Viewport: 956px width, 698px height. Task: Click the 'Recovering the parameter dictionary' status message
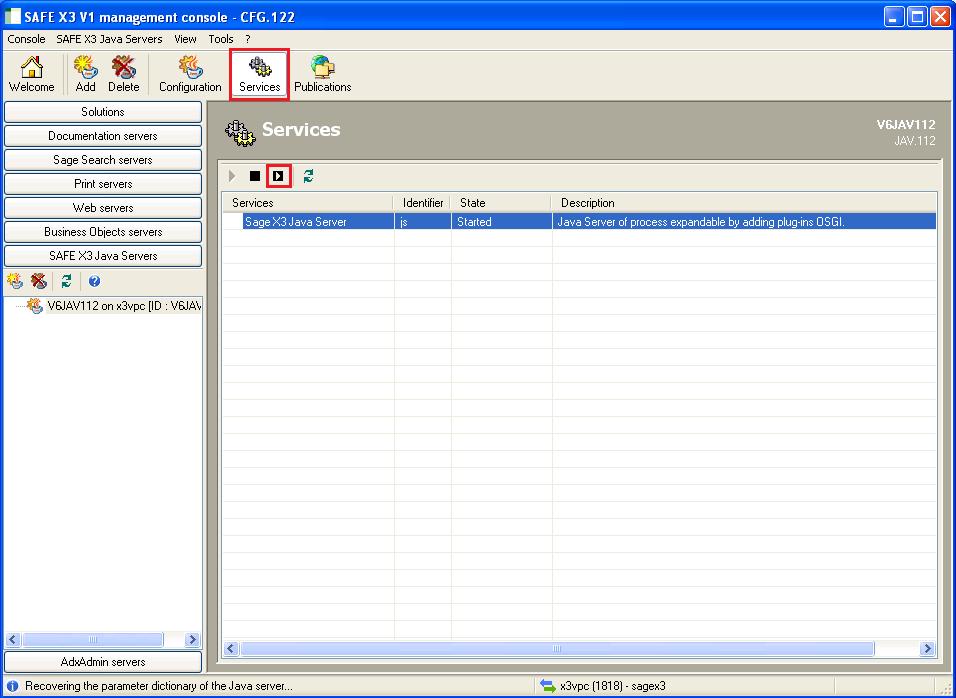159,686
